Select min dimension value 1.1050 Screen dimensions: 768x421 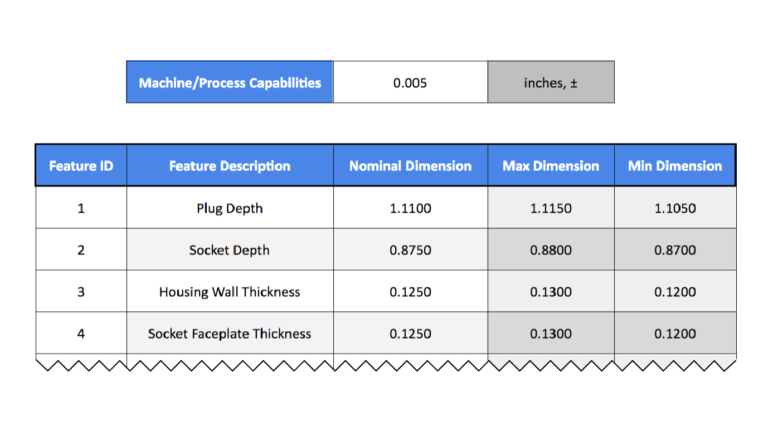pyautogui.click(x=675, y=209)
